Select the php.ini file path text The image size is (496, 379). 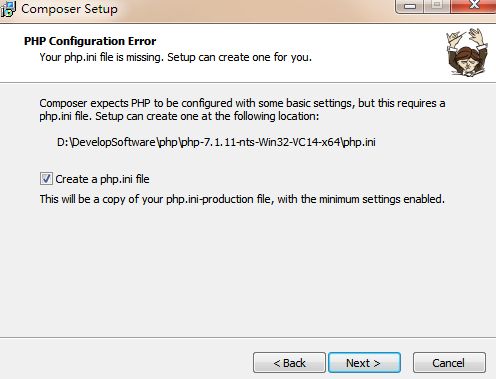tap(216, 142)
